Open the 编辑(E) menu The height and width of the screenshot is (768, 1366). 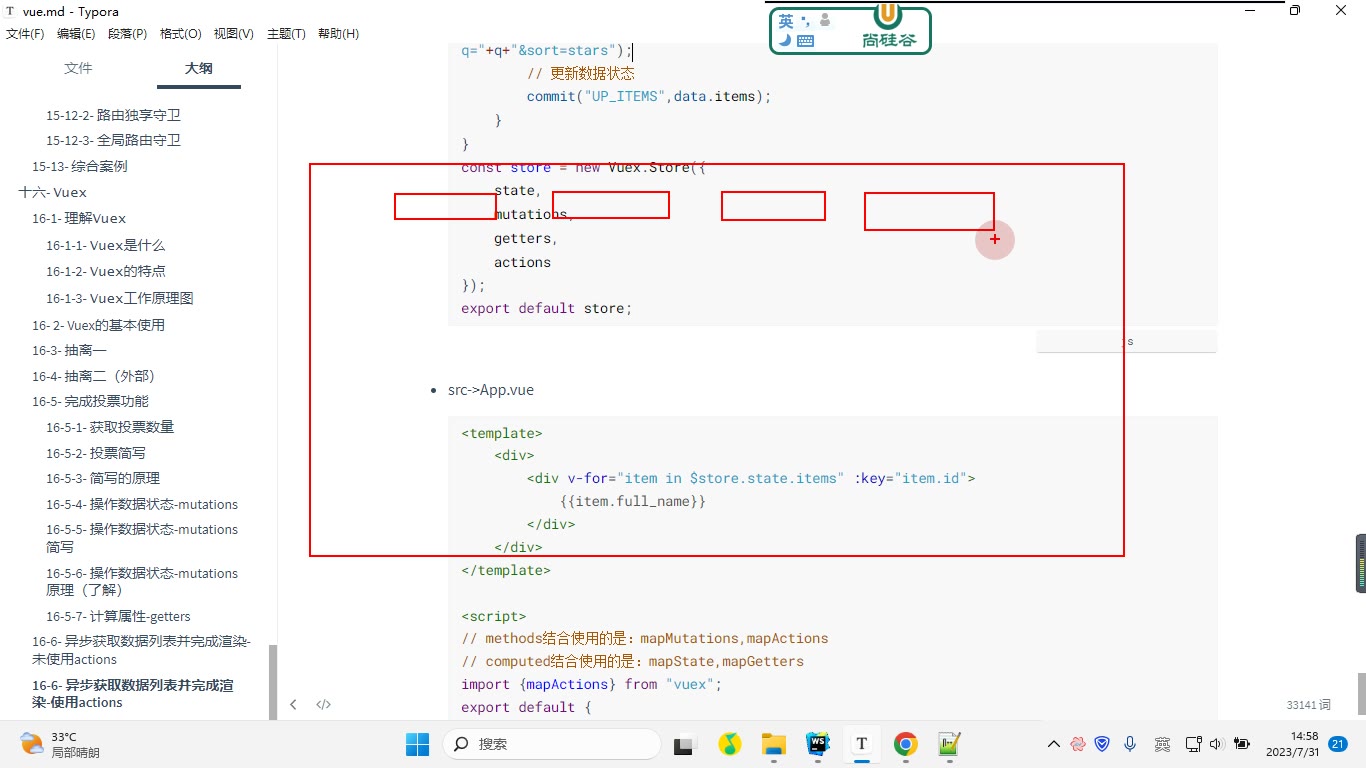[76, 34]
